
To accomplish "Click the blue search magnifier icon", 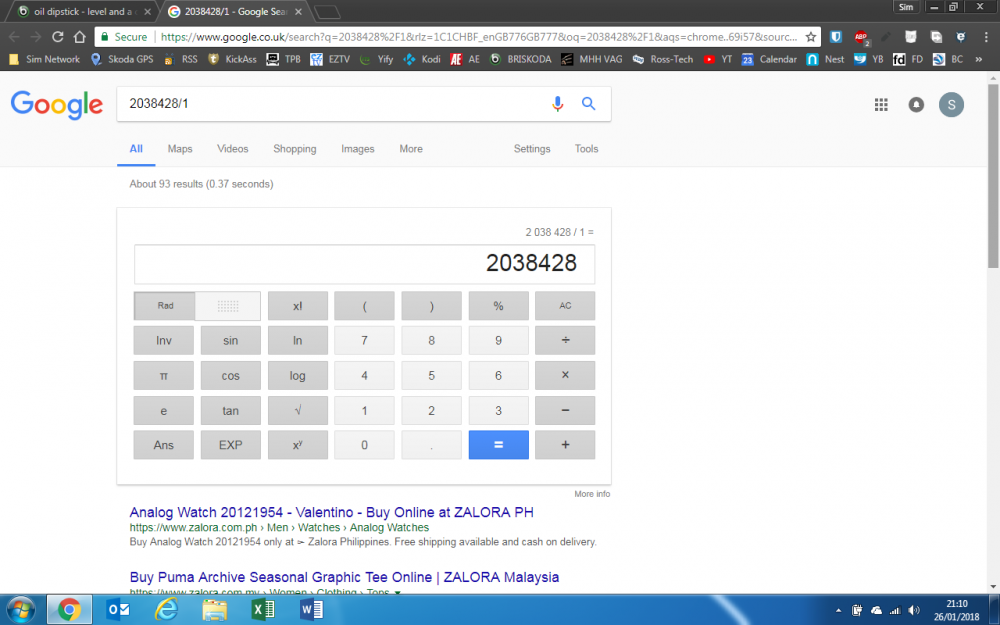I will (x=588, y=103).
